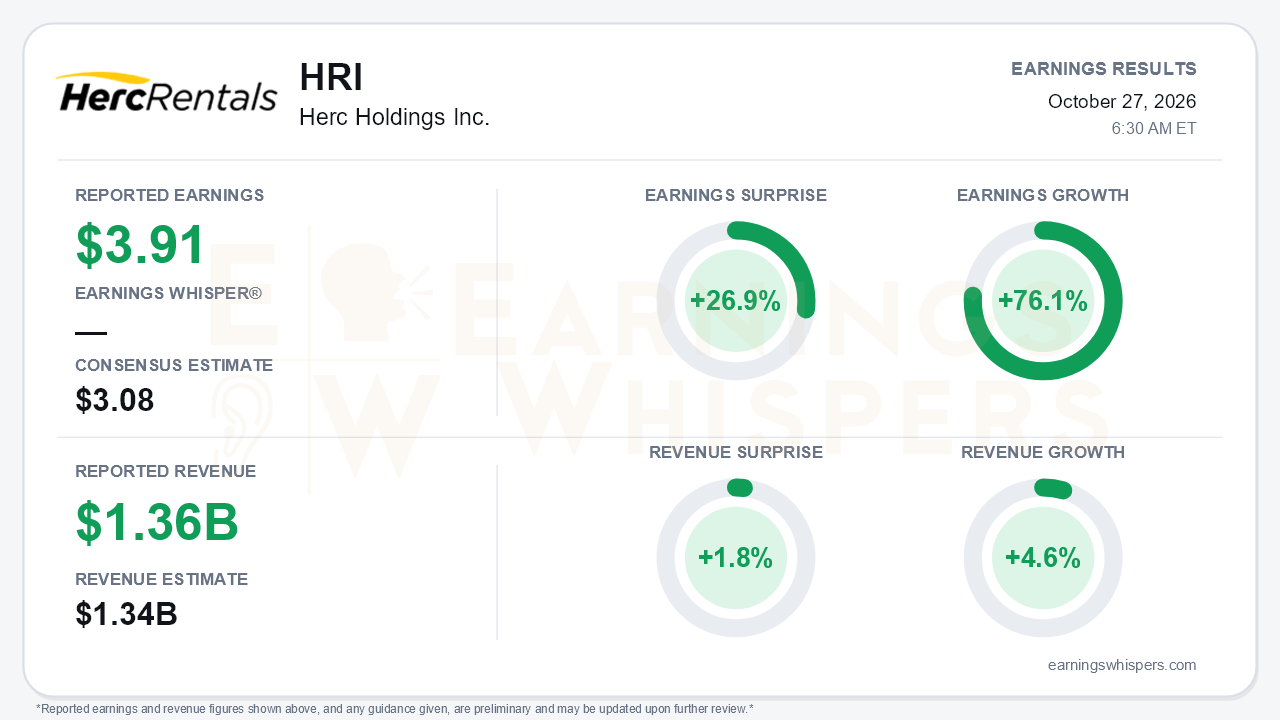Click the Herc Holdings Inc. company name

394,118
